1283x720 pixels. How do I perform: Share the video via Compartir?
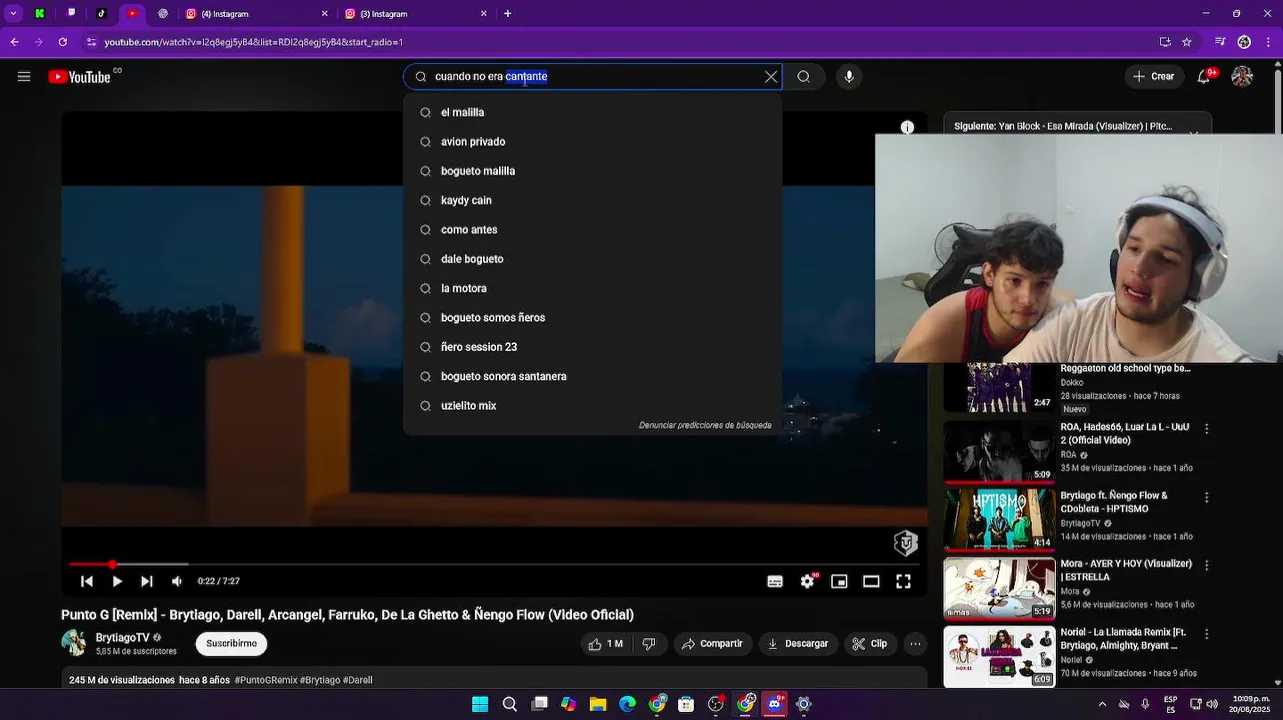point(712,644)
